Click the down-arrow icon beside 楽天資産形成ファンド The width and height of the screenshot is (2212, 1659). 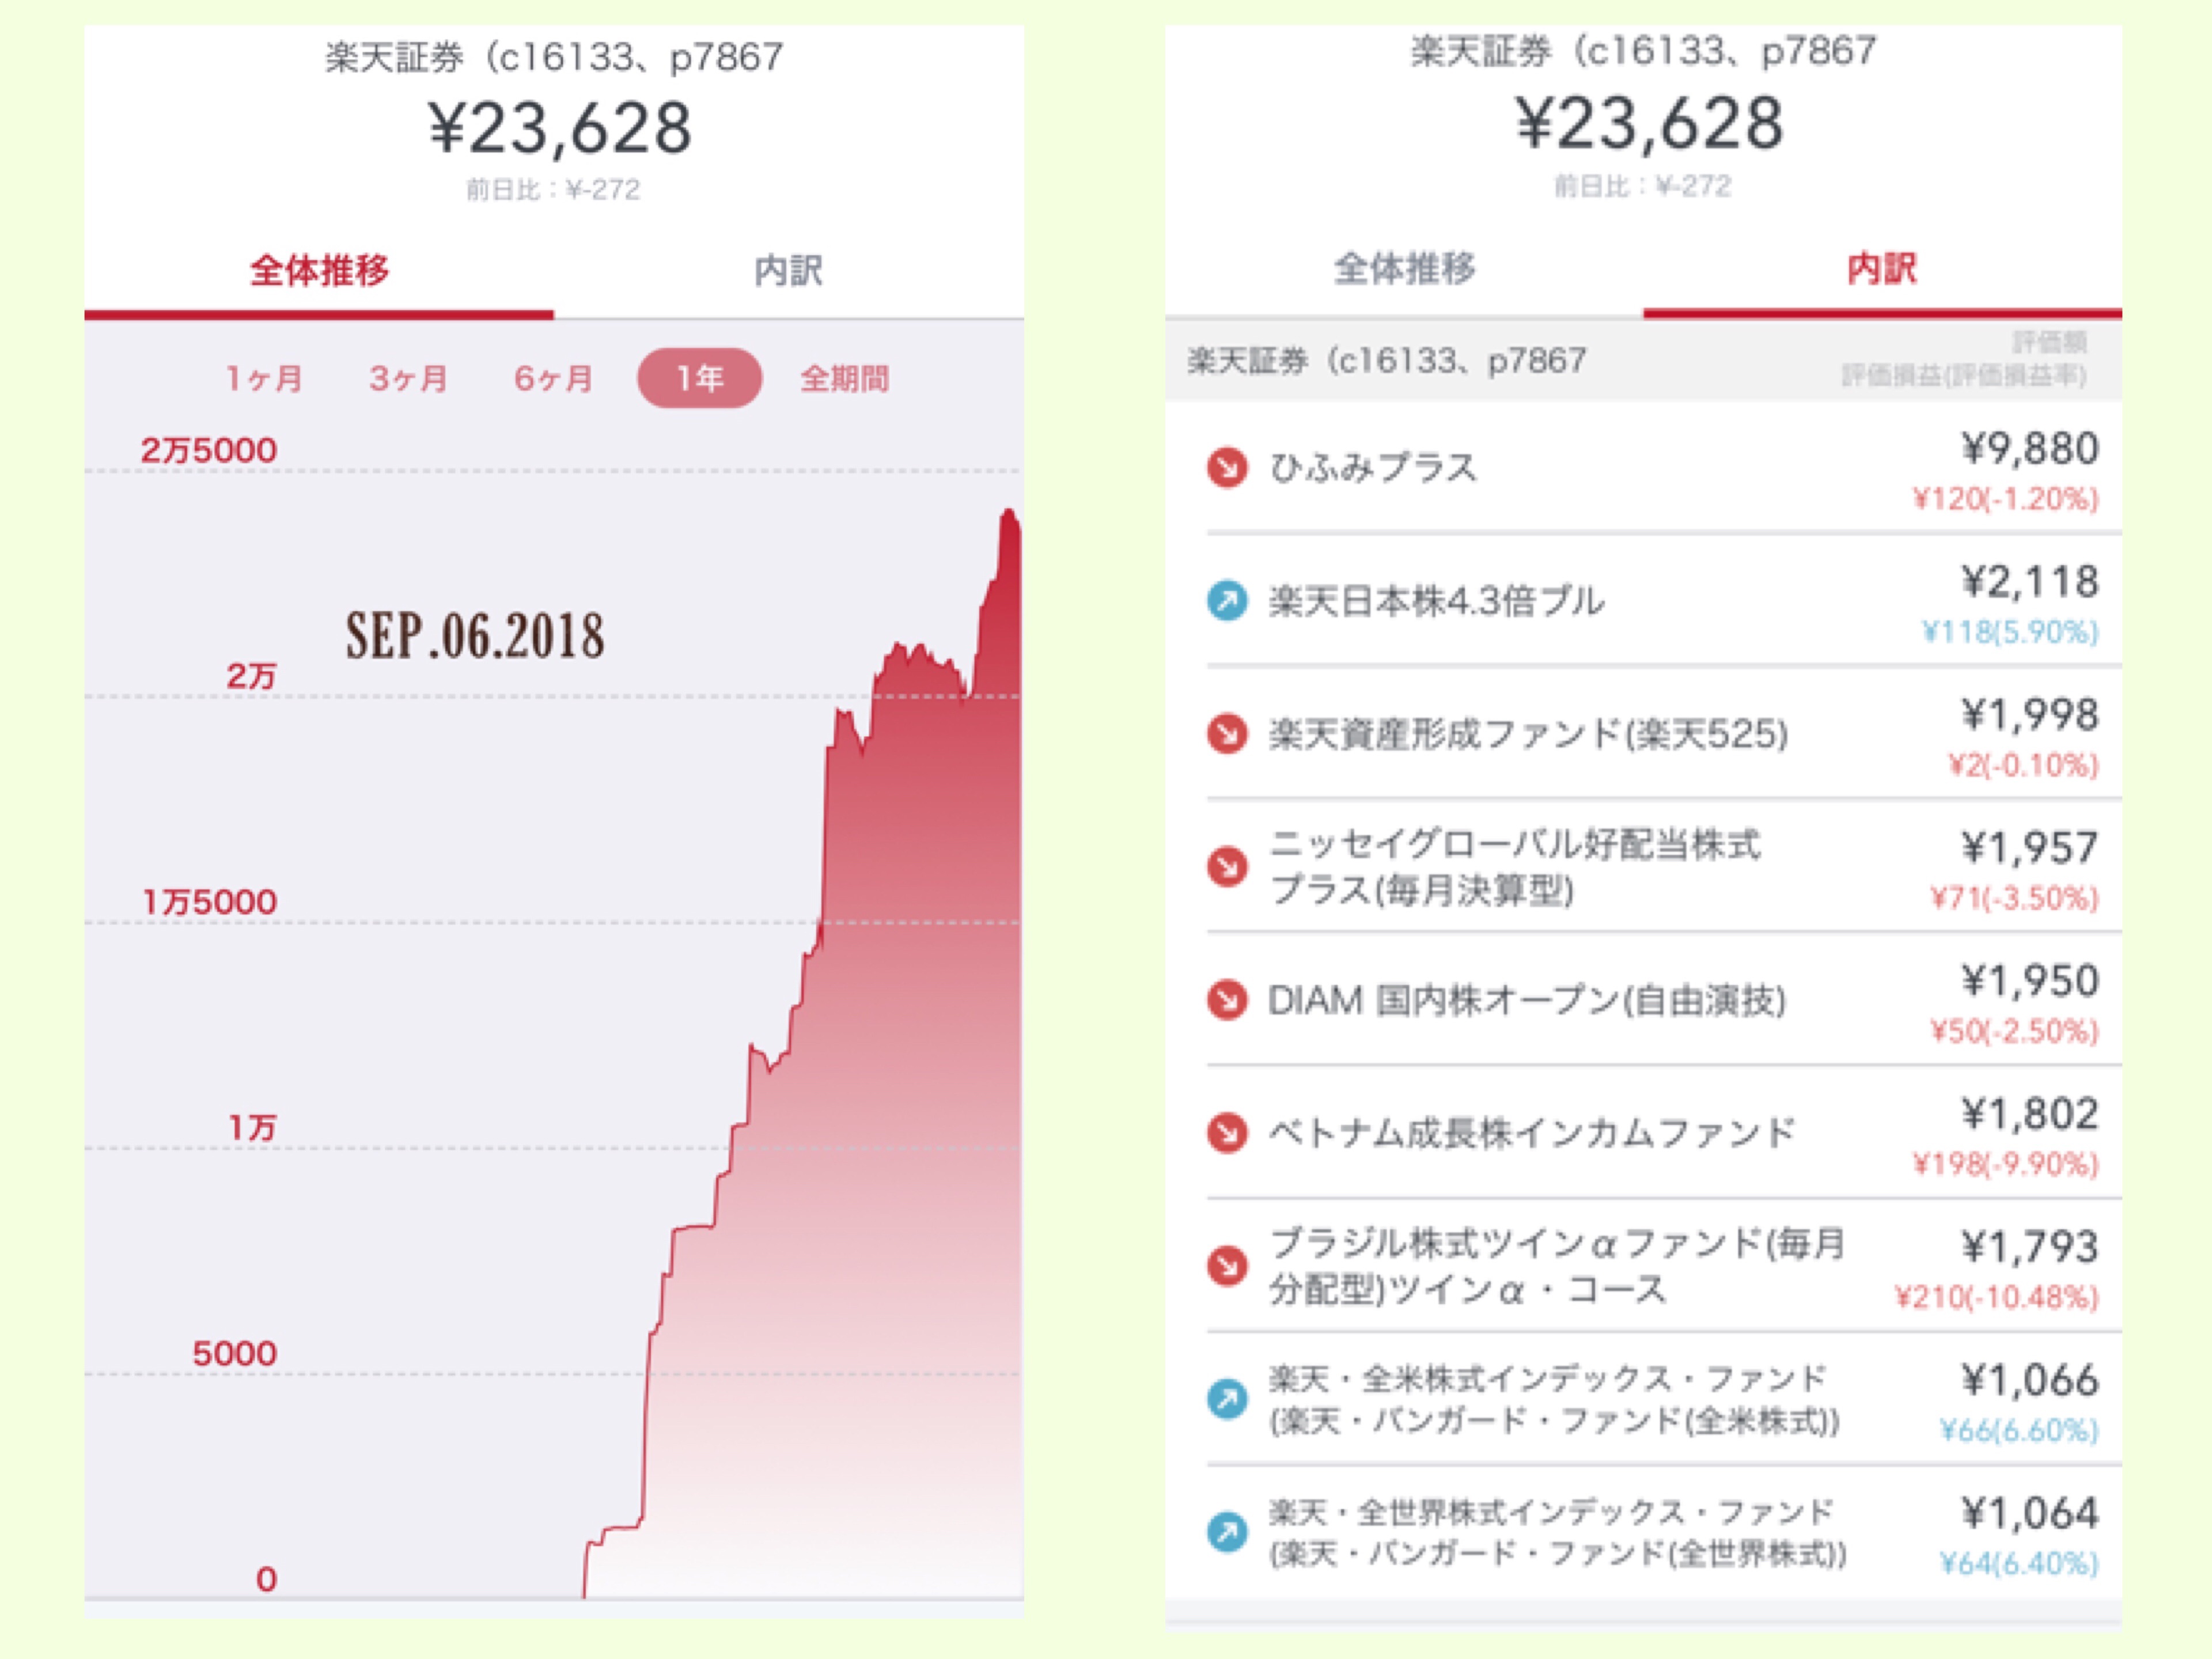(1227, 733)
